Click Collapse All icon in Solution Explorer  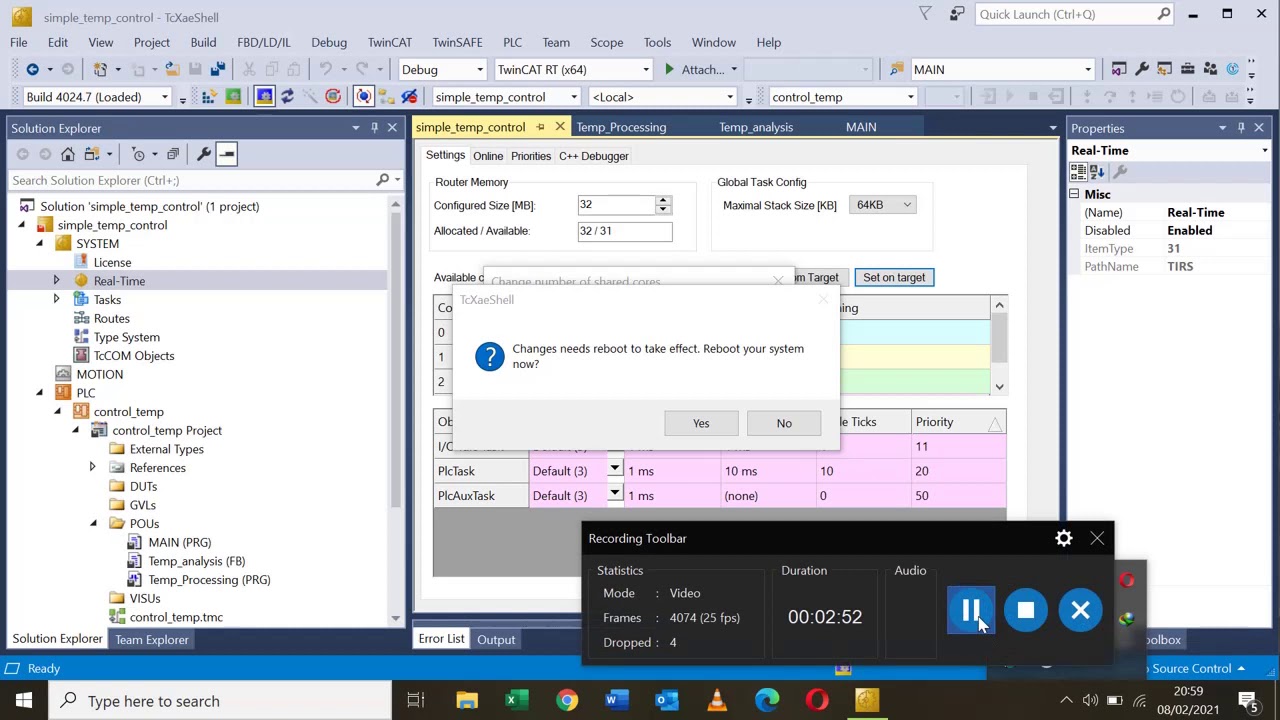pyautogui.click(x=173, y=154)
